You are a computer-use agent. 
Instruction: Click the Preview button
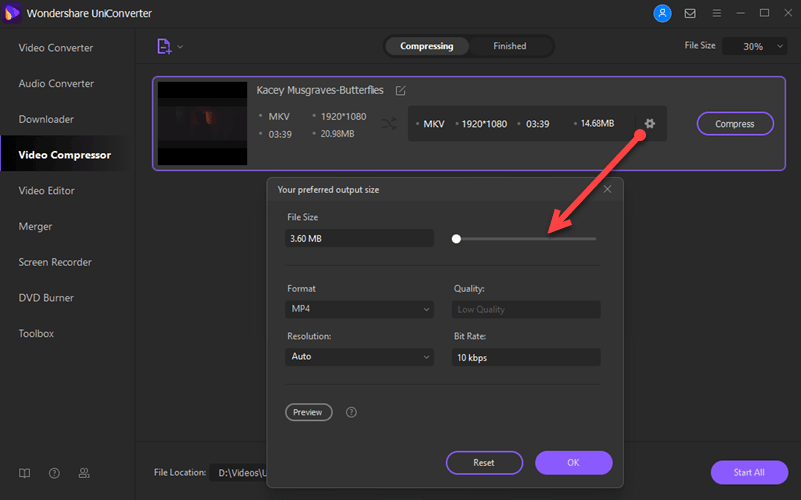click(x=308, y=412)
